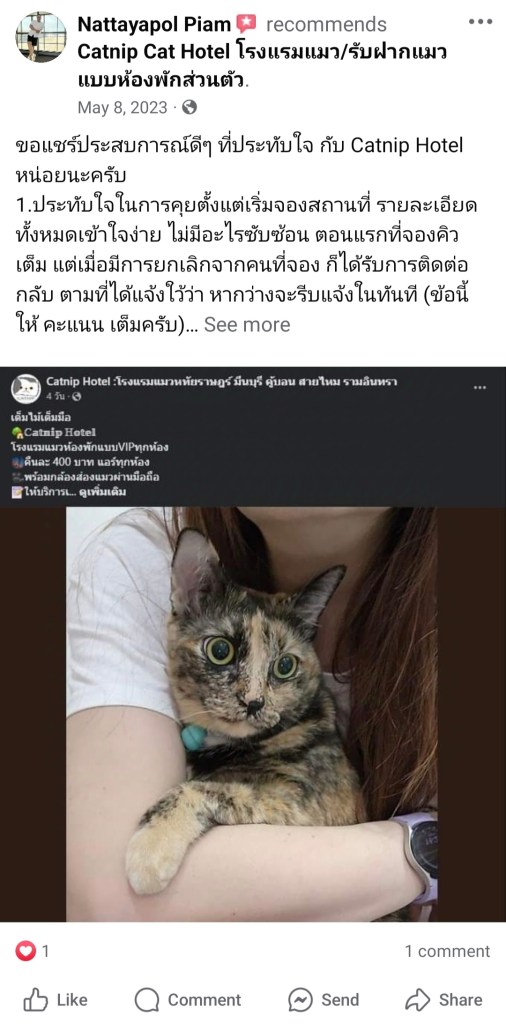Open Nattayapol Piam's profile picture

[x=40, y=36]
